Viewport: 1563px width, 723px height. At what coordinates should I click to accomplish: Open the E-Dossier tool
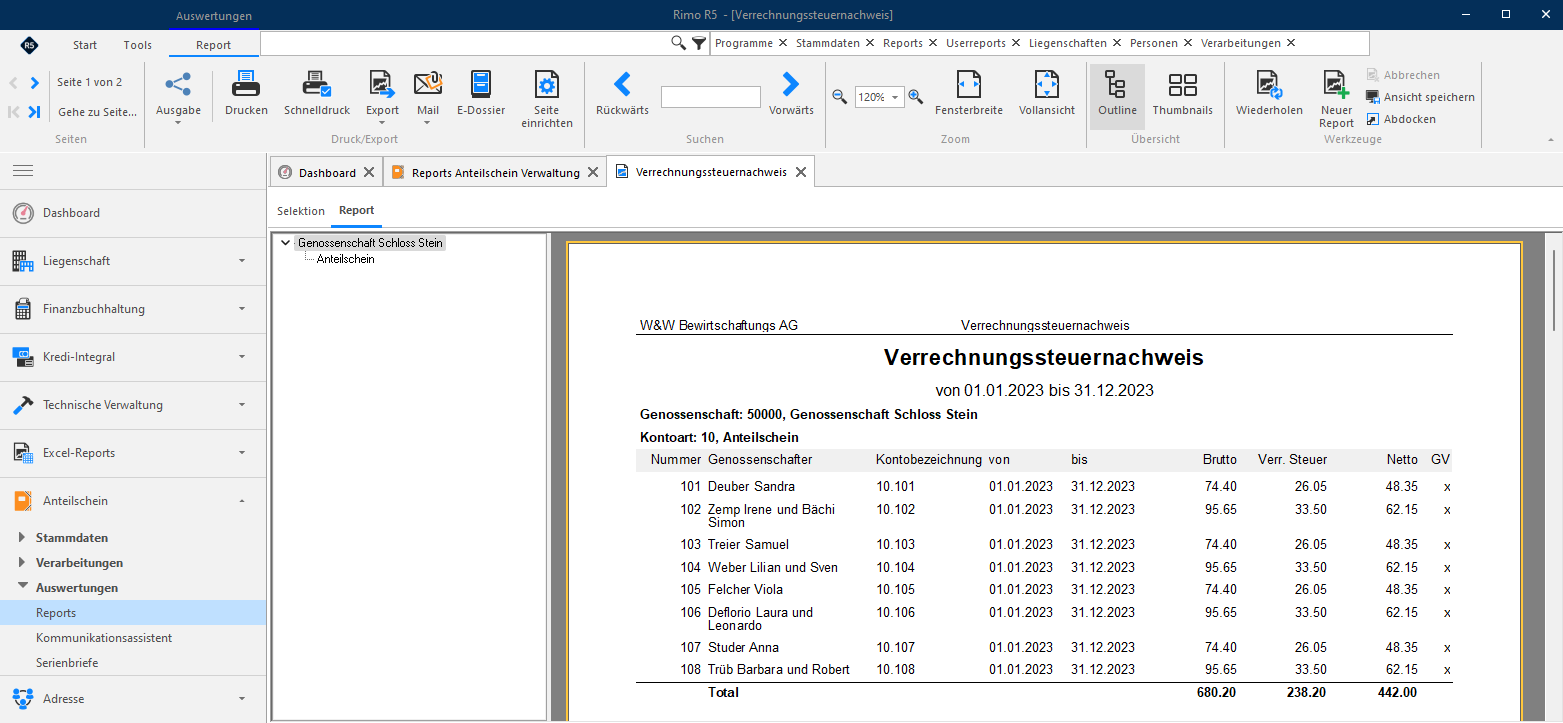[x=481, y=94]
